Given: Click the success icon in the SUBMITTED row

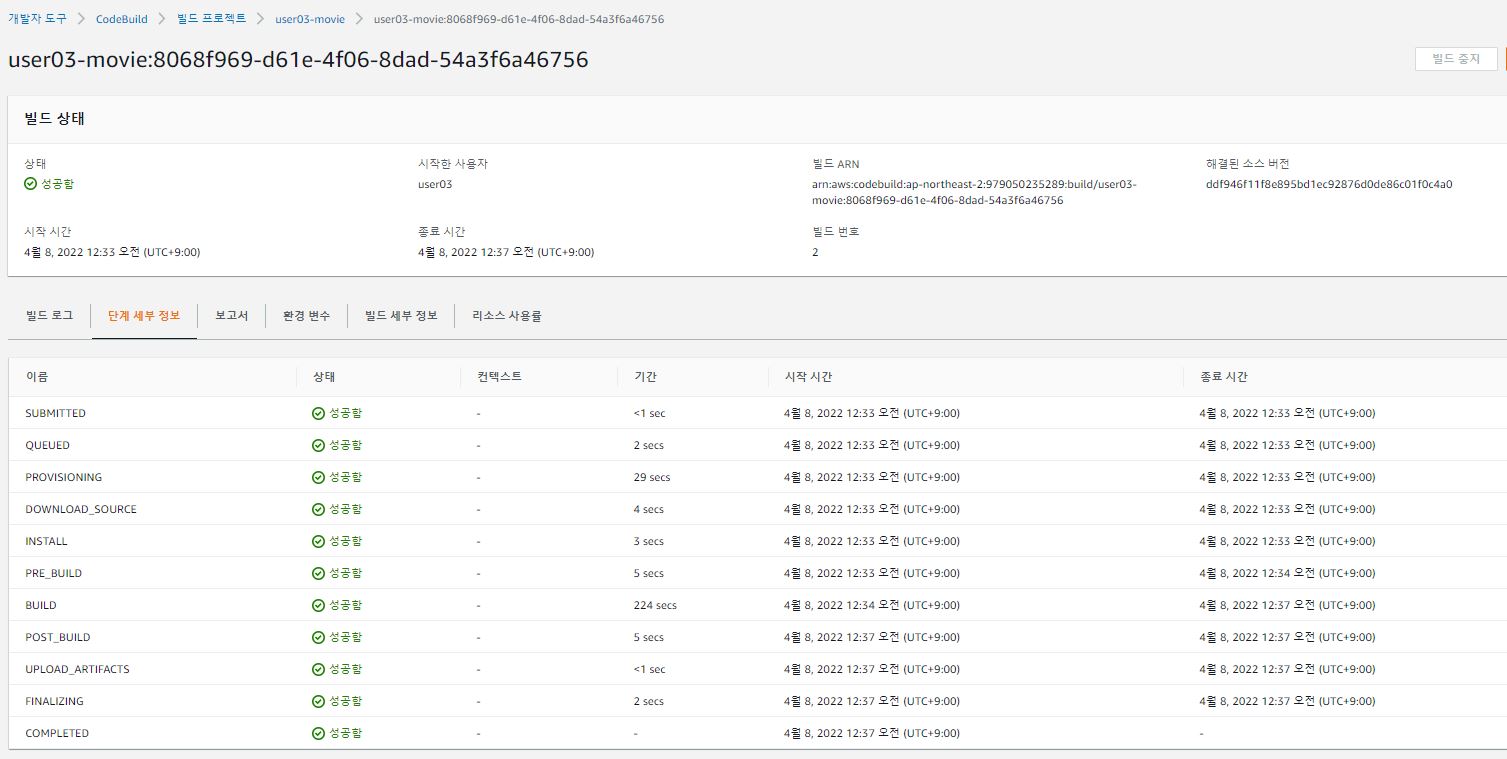Looking at the screenshot, I should click(x=318, y=413).
